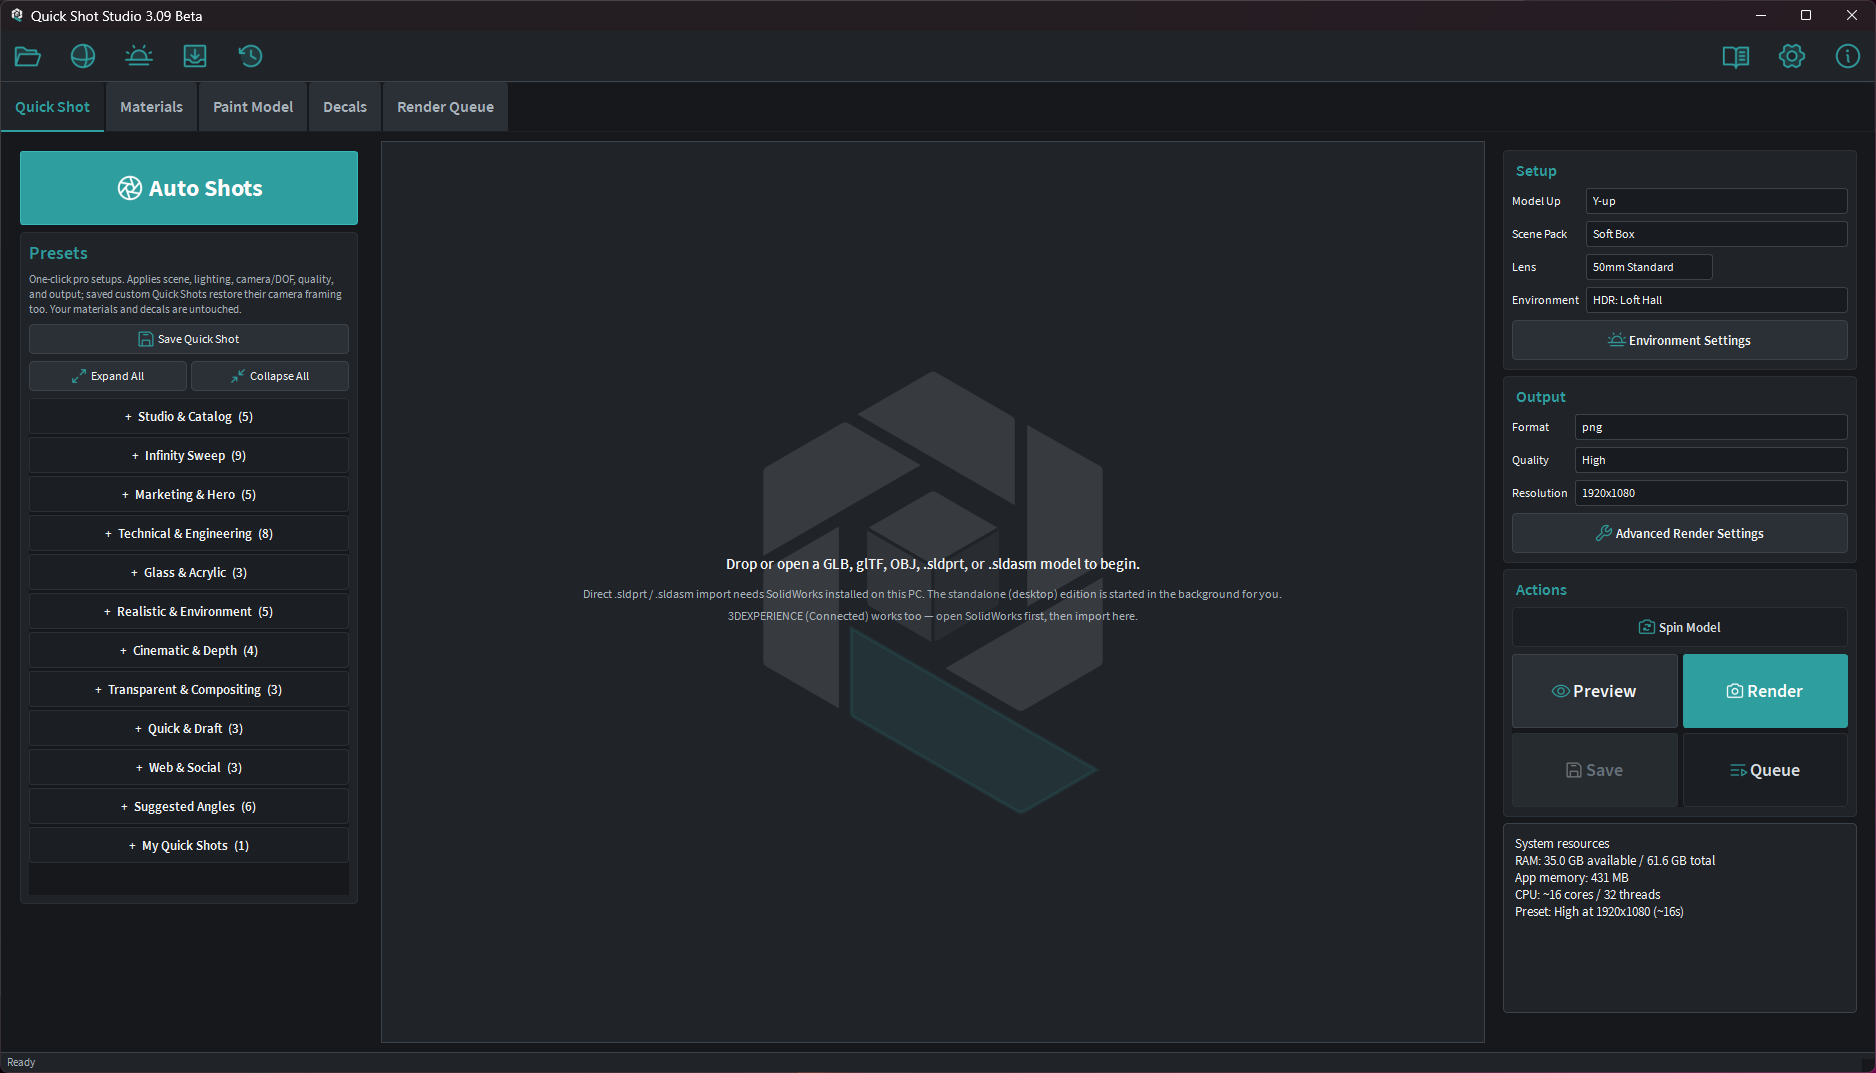Open the Paint Model tab
This screenshot has height=1073, width=1876.
253,107
